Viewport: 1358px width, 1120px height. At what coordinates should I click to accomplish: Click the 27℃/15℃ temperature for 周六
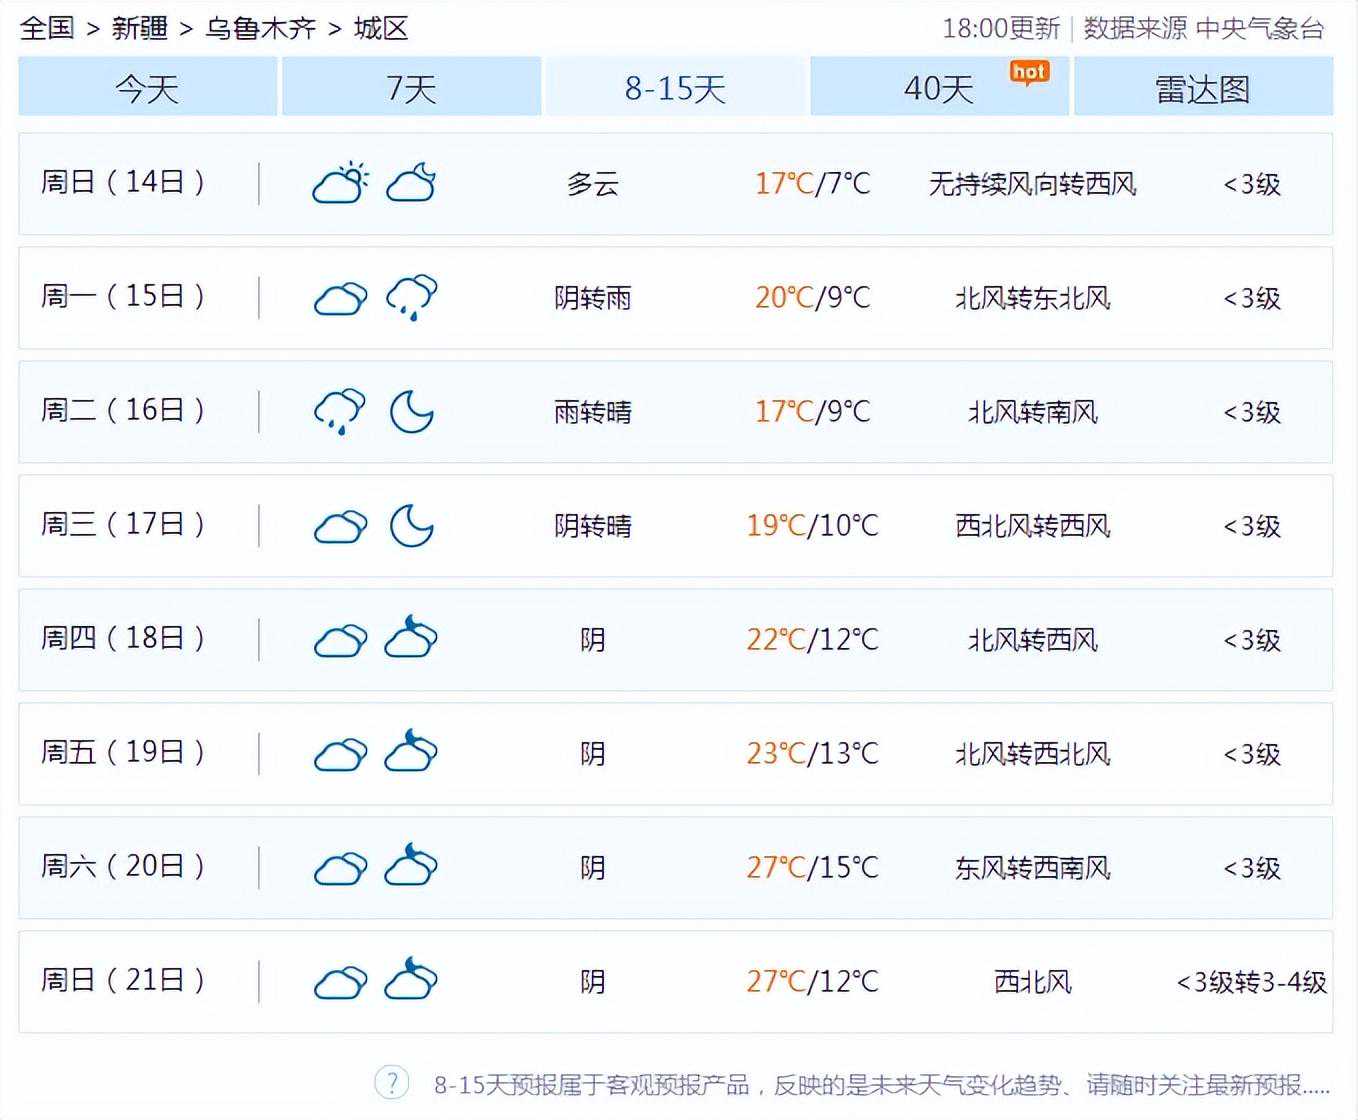pos(812,867)
